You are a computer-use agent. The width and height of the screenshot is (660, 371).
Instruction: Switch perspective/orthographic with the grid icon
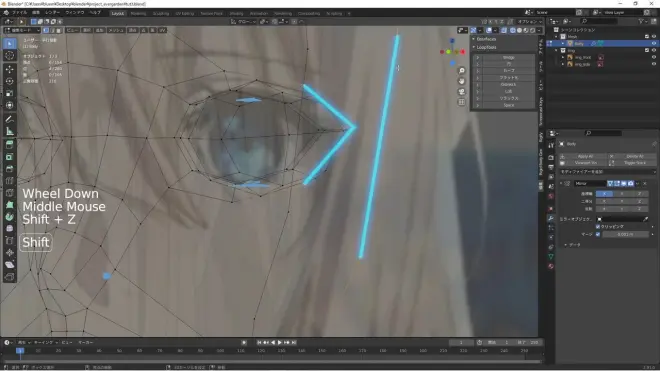(x=462, y=102)
